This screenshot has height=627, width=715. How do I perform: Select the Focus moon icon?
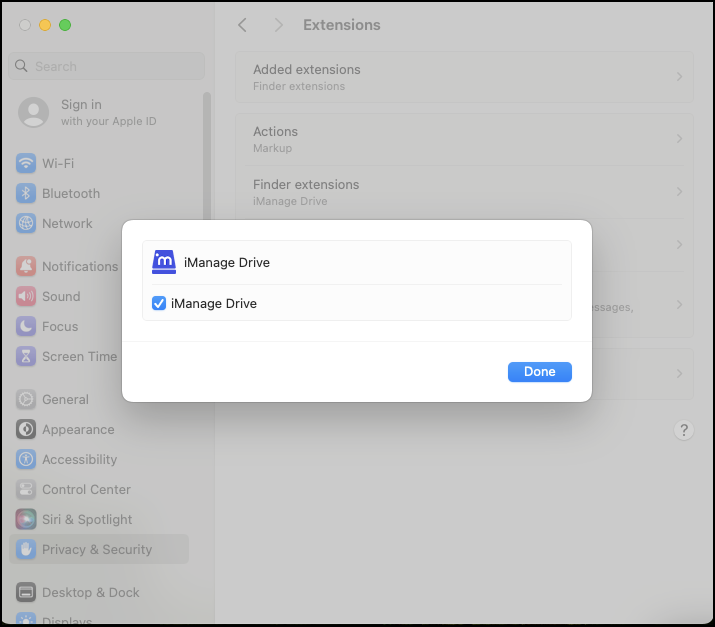[x=26, y=326]
